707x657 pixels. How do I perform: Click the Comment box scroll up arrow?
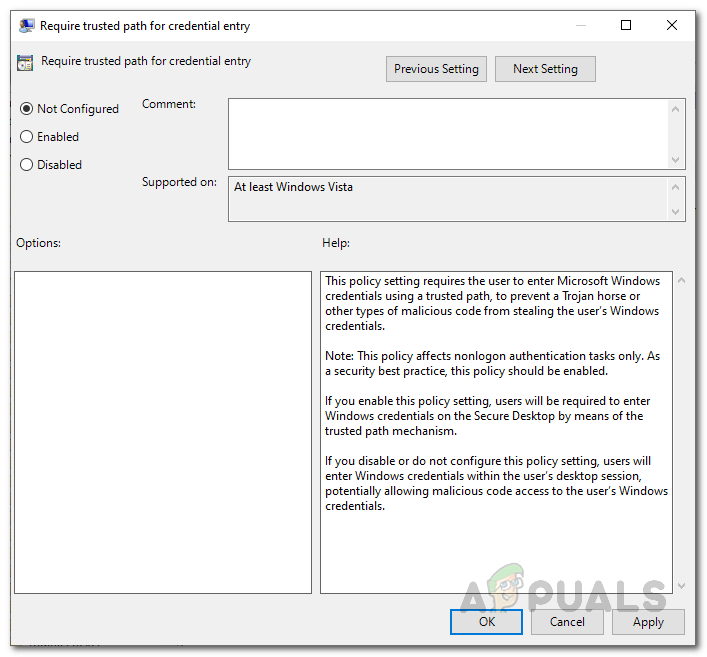(x=675, y=109)
